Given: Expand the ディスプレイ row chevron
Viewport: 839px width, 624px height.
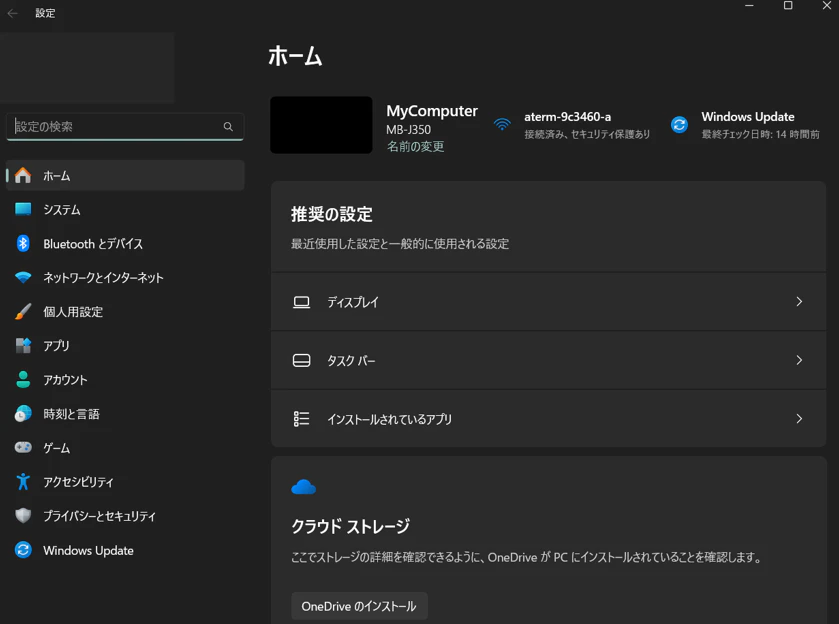Looking at the screenshot, I should [x=799, y=302].
